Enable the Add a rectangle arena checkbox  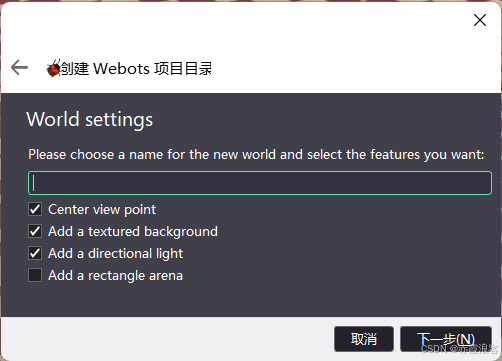35,275
